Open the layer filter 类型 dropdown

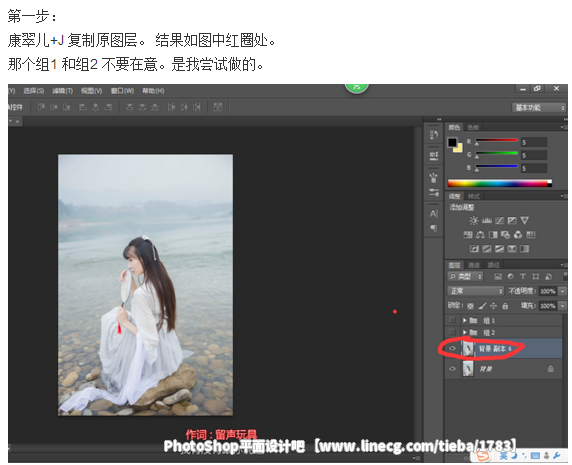click(x=465, y=276)
